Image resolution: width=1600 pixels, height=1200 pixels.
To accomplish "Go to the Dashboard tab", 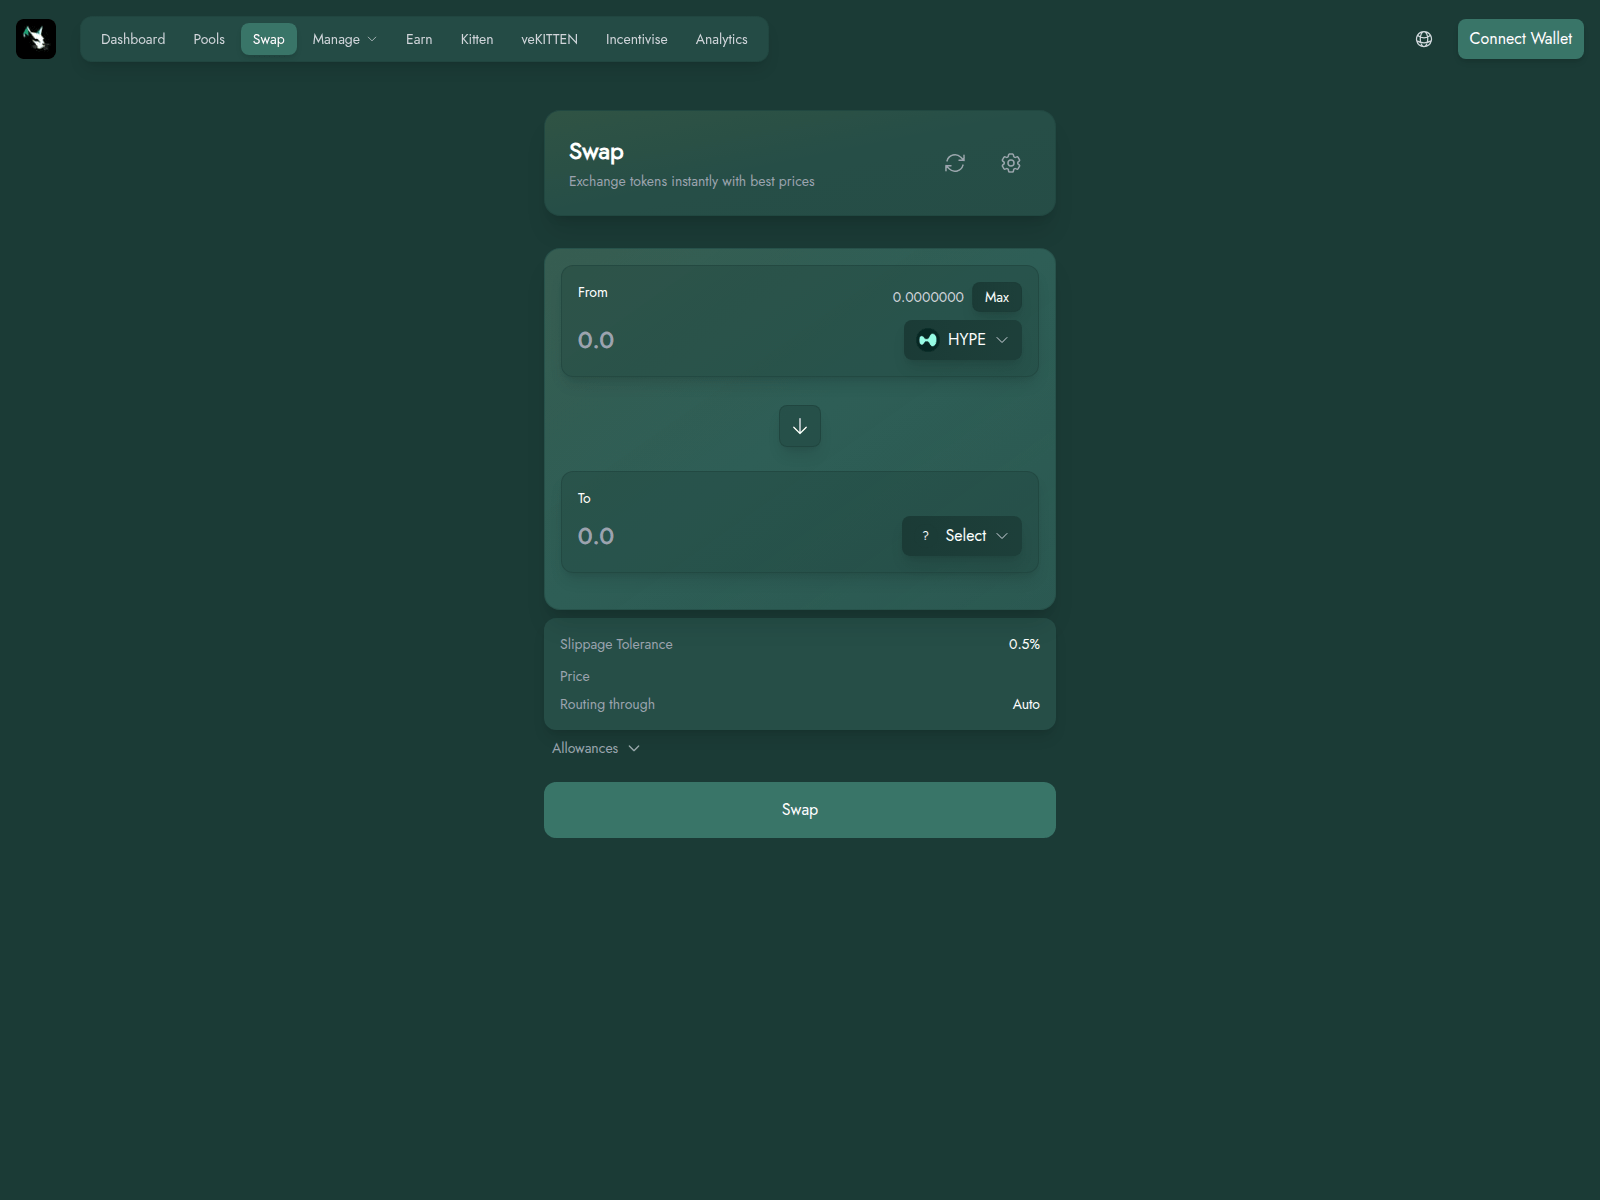I will [133, 39].
